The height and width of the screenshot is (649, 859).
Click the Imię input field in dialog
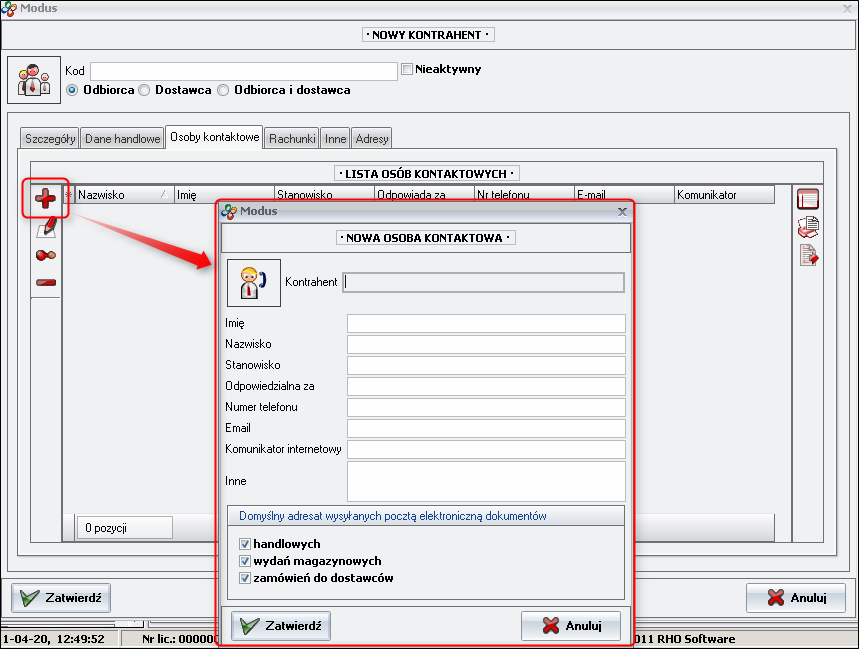pyautogui.click(x=486, y=323)
